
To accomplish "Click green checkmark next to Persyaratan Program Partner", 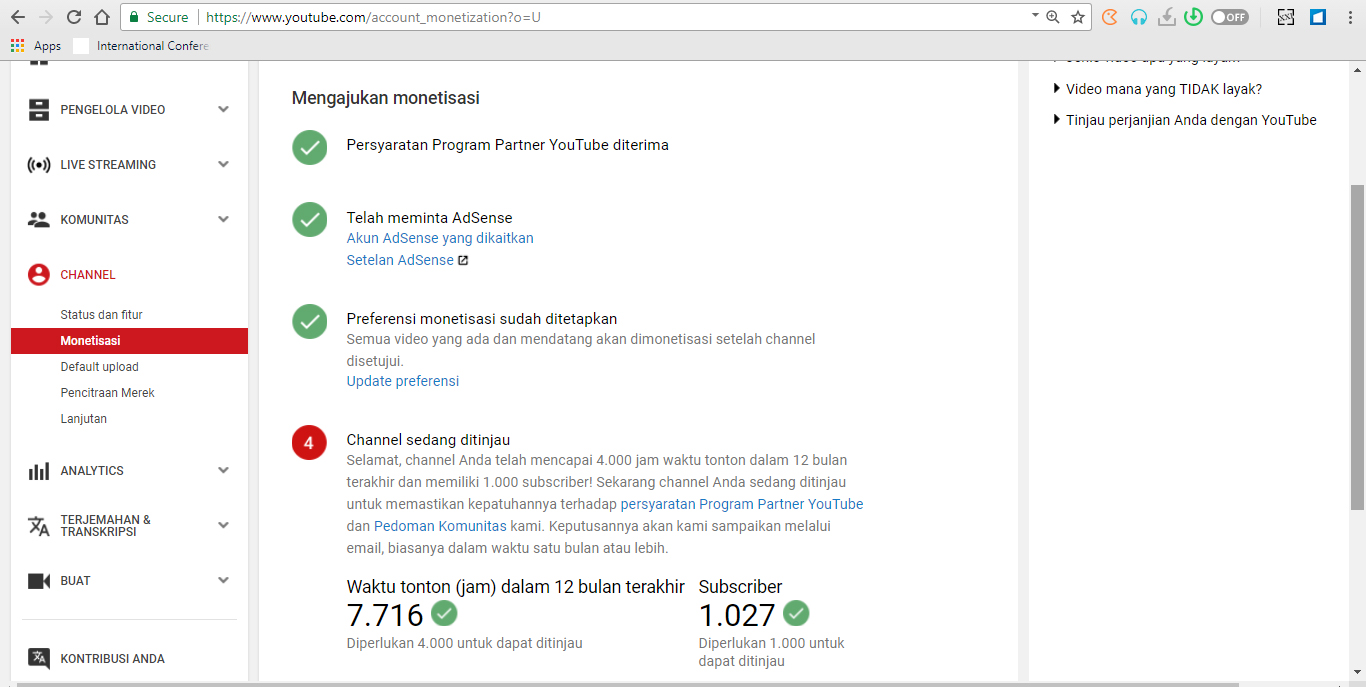I will point(310,147).
